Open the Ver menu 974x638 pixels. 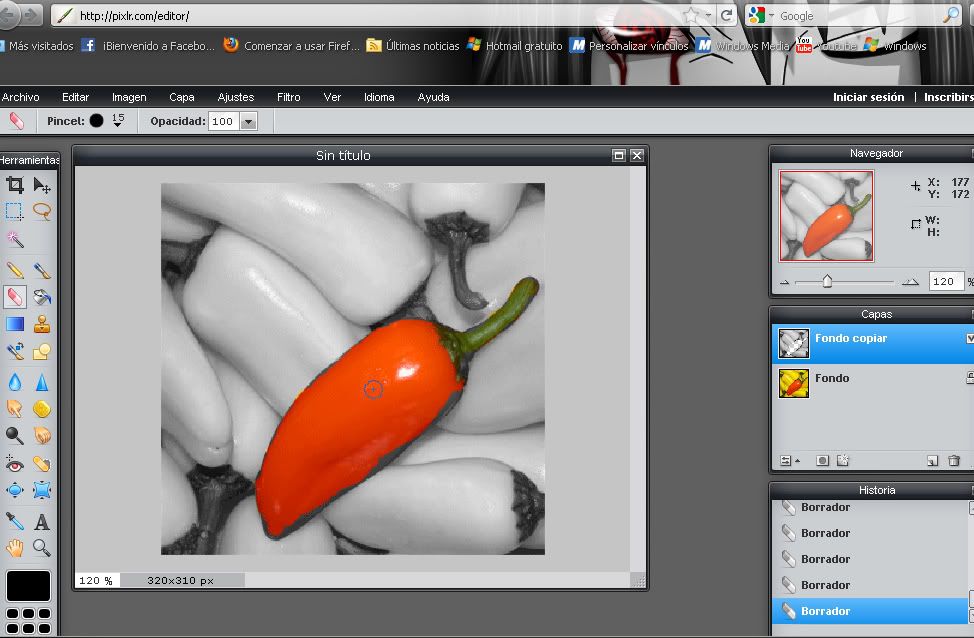[x=332, y=97]
